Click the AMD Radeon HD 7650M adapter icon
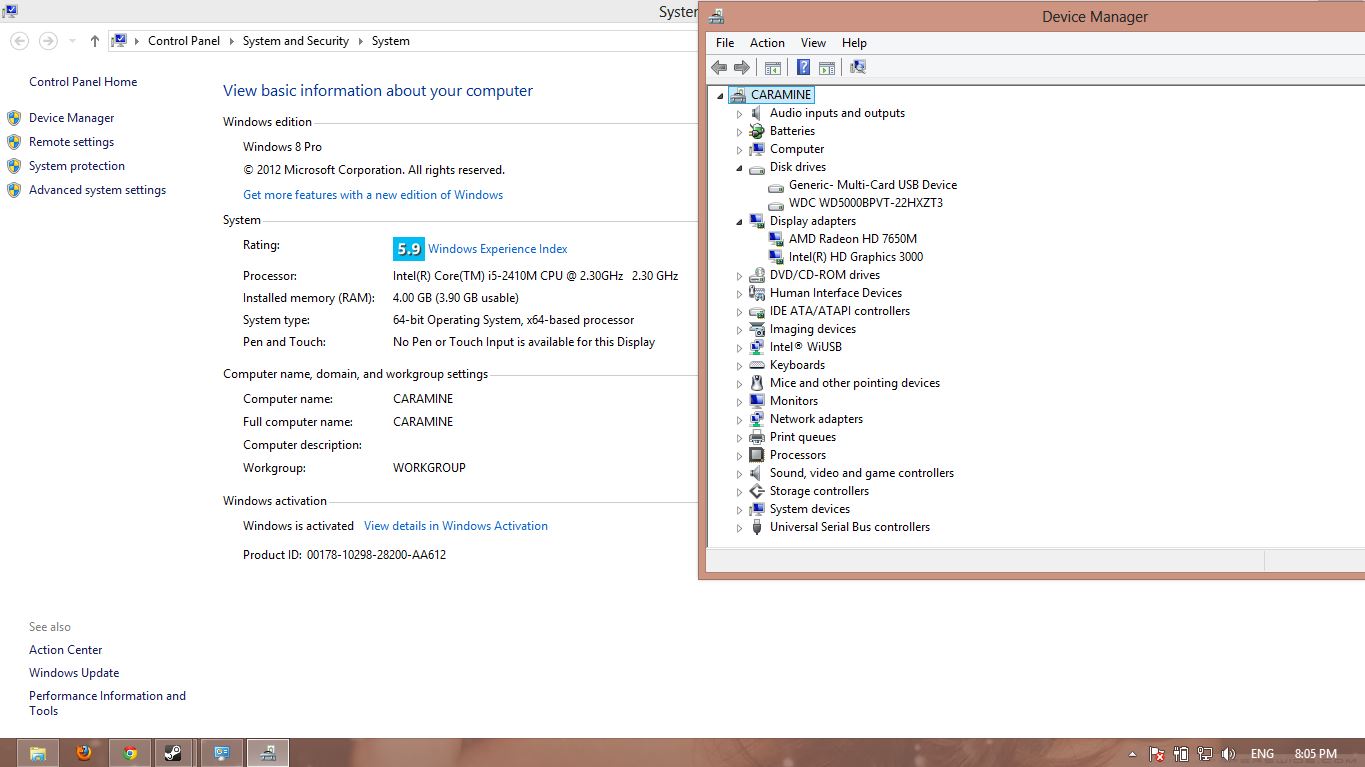 pyautogui.click(x=776, y=239)
